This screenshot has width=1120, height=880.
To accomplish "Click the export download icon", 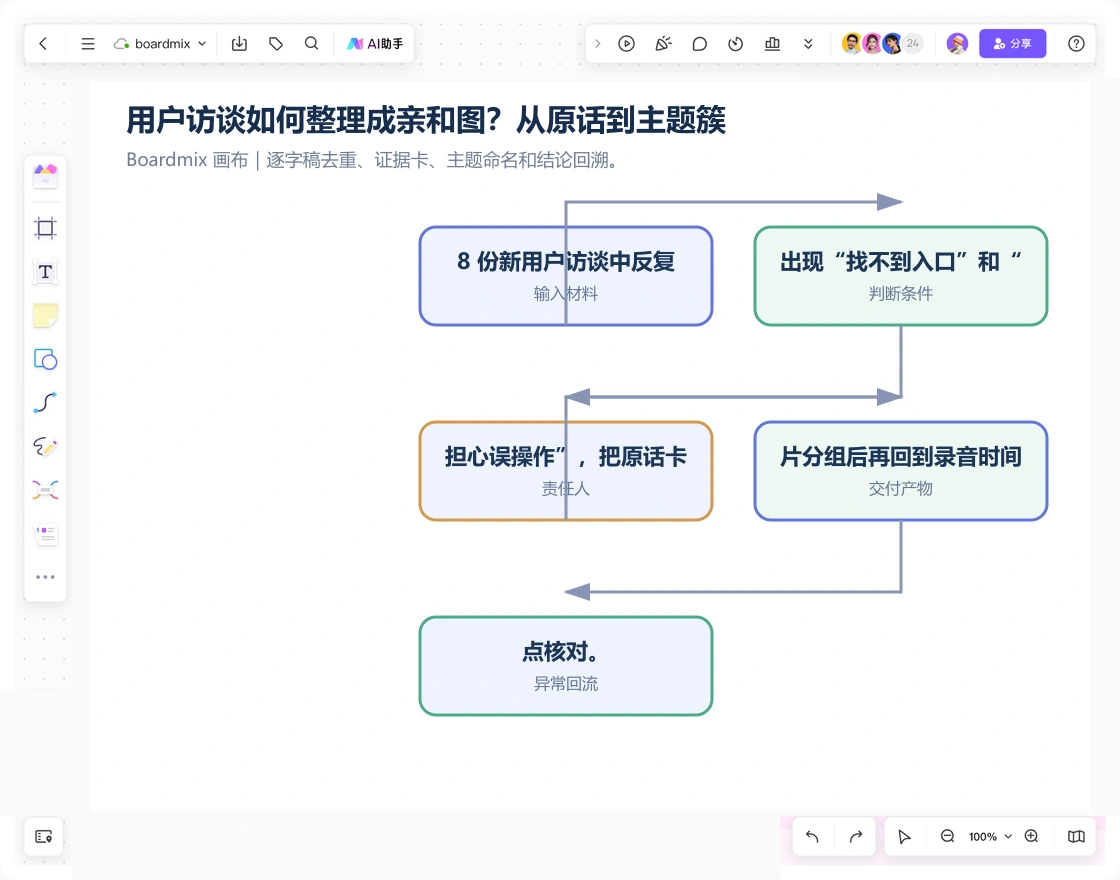I will 239,44.
